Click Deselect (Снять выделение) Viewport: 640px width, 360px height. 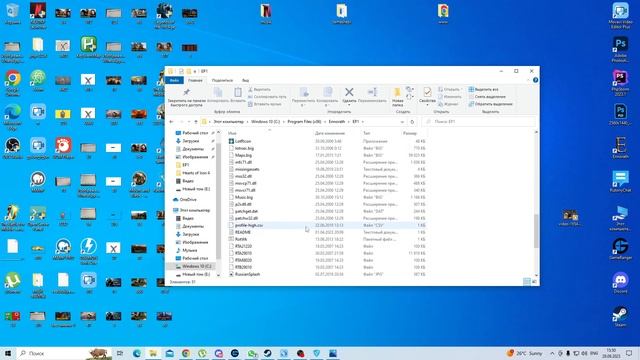click(487, 97)
